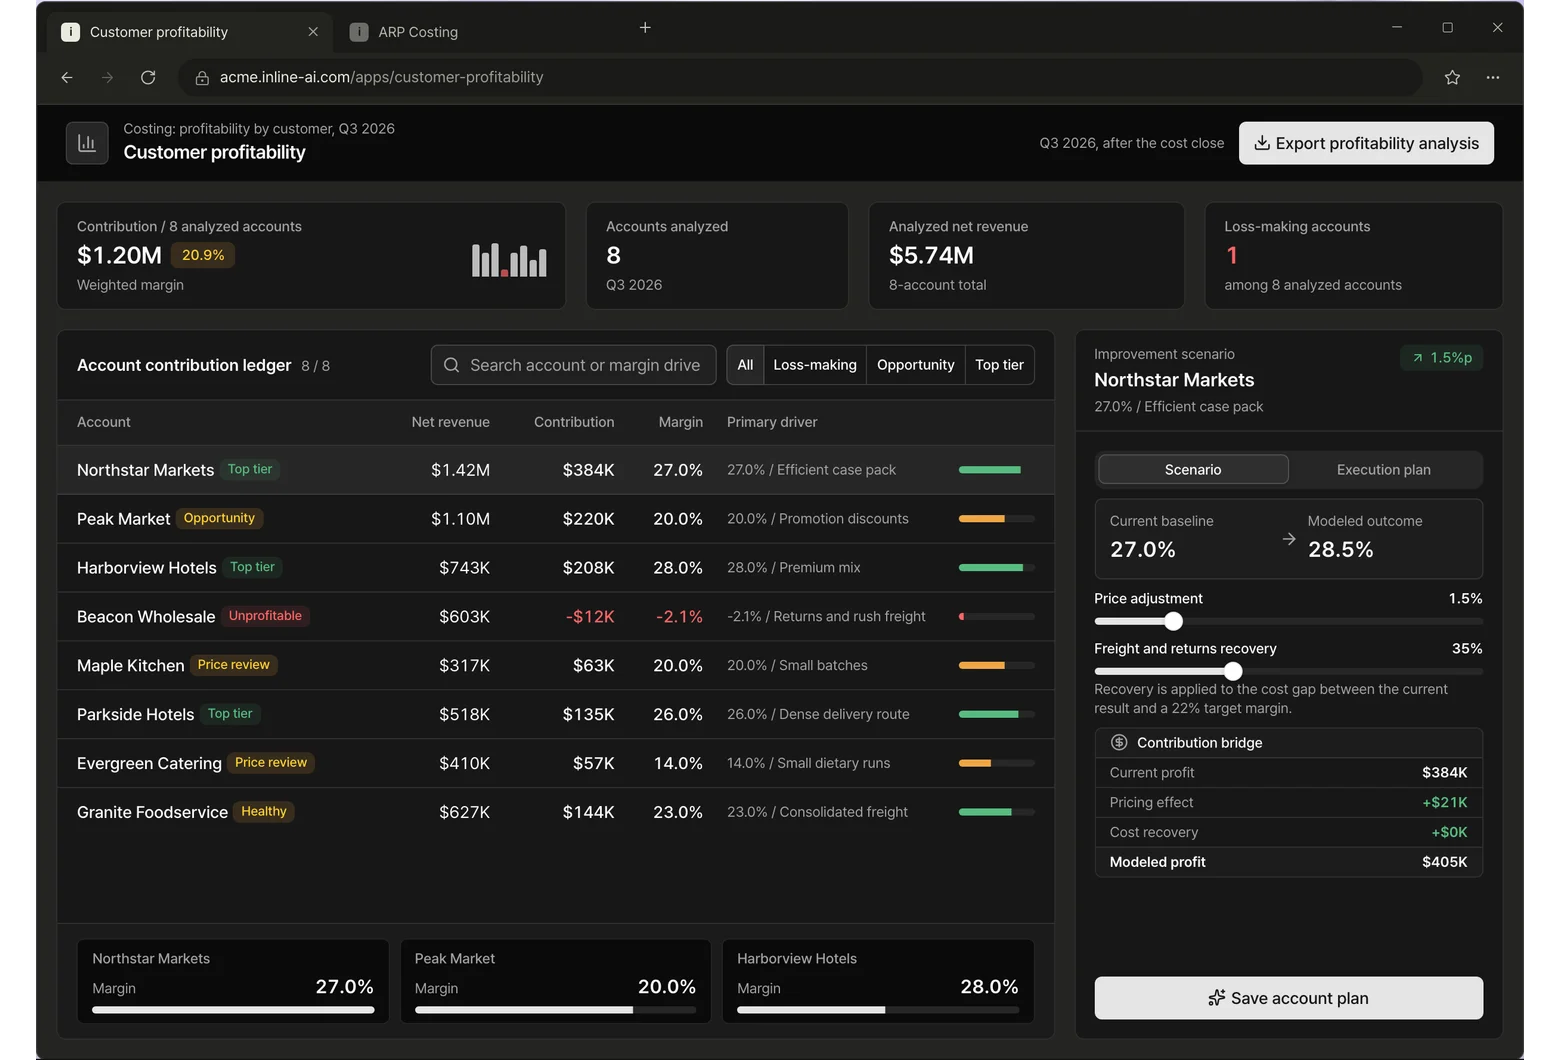
Task: Click the Price adjustment slider handle
Action: [1174, 621]
